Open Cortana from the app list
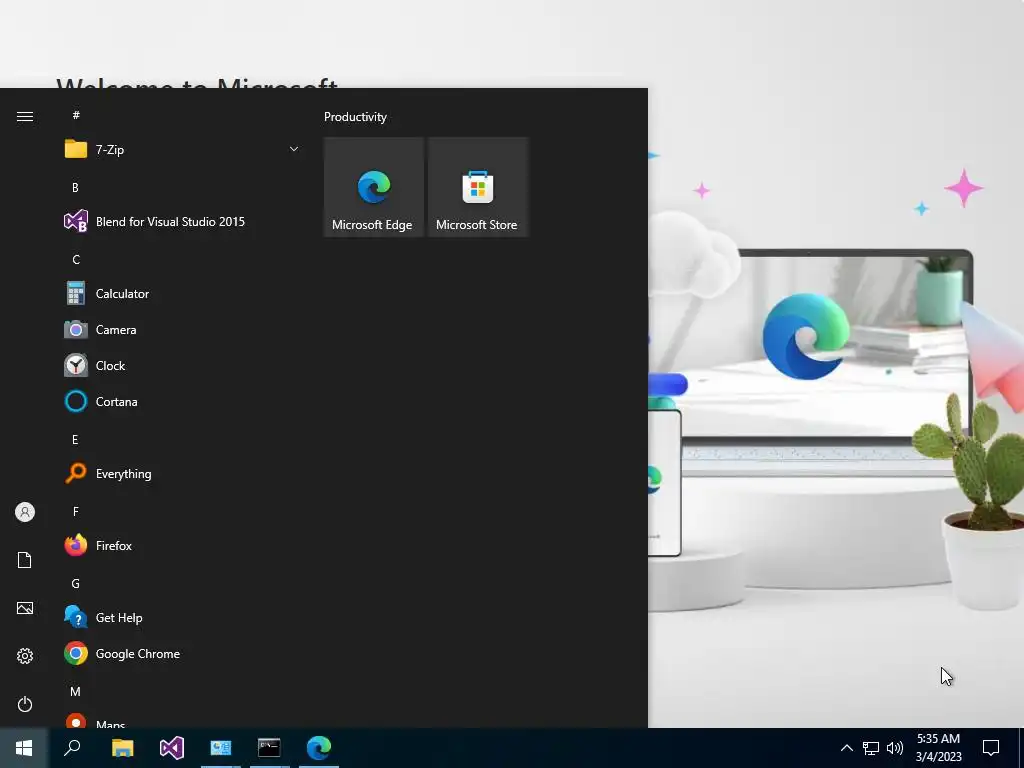The width and height of the screenshot is (1024, 768). click(182, 402)
